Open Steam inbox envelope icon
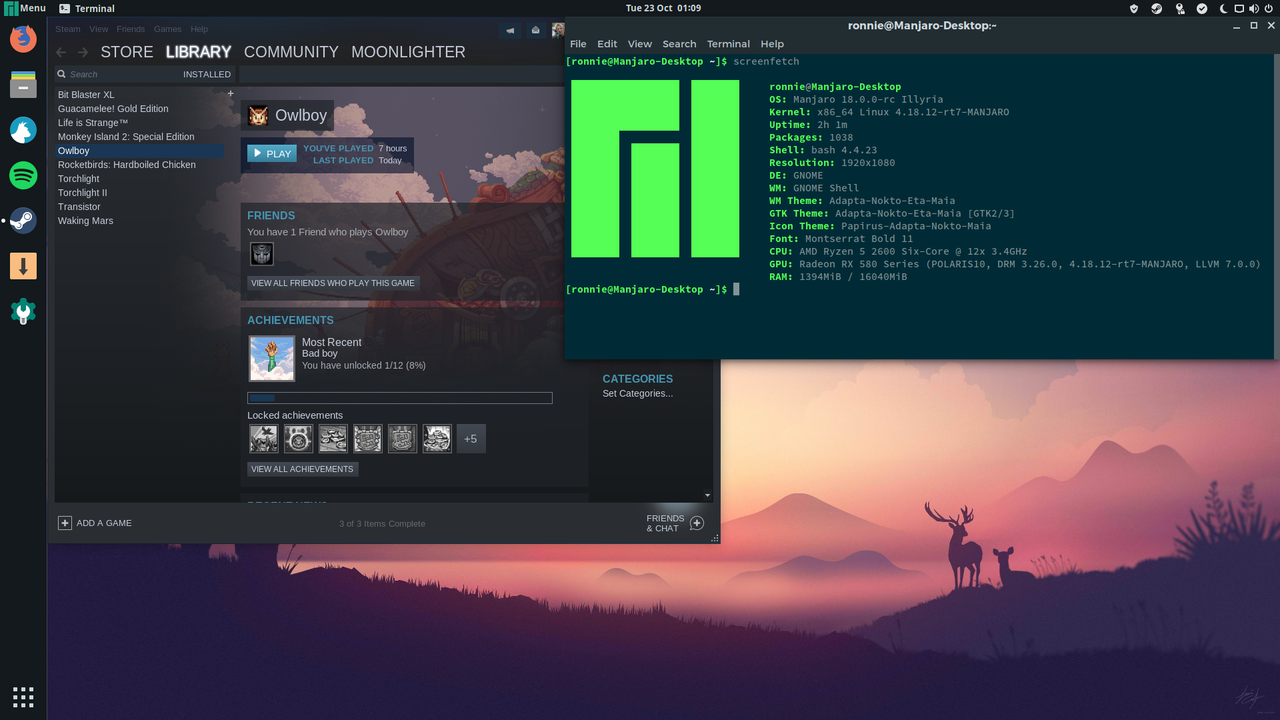The image size is (1280, 720). pos(535,30)
